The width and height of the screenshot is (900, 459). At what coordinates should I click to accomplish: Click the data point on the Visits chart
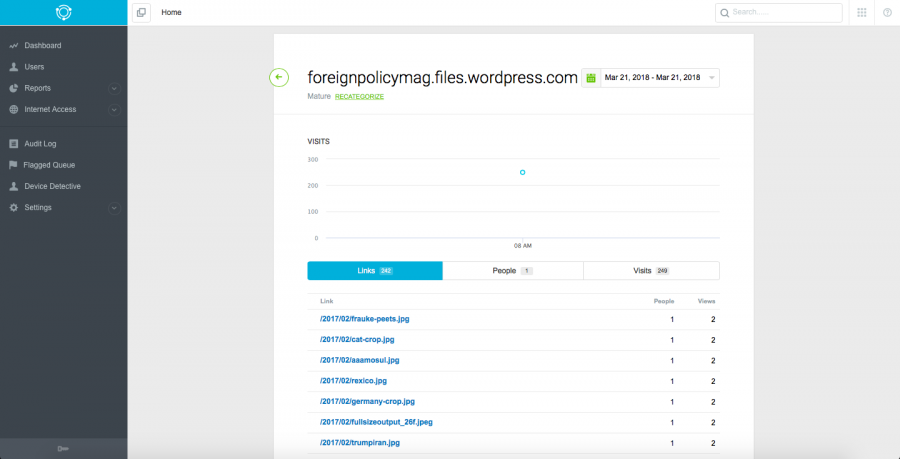(522, 172)
